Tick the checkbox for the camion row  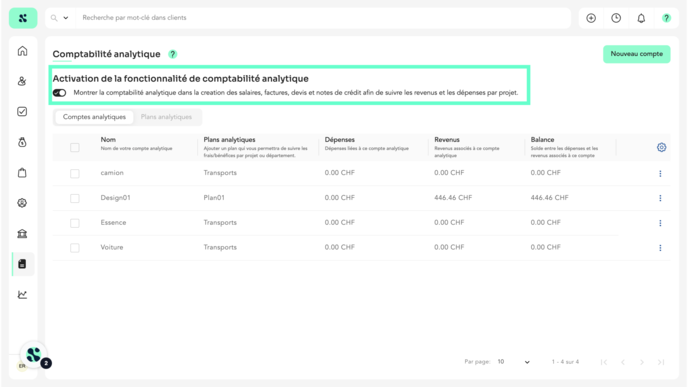pos(75,173)
